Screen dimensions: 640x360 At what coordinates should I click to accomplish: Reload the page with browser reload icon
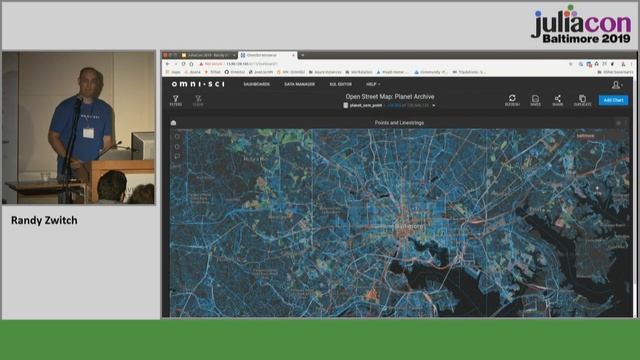click(183, 64)
